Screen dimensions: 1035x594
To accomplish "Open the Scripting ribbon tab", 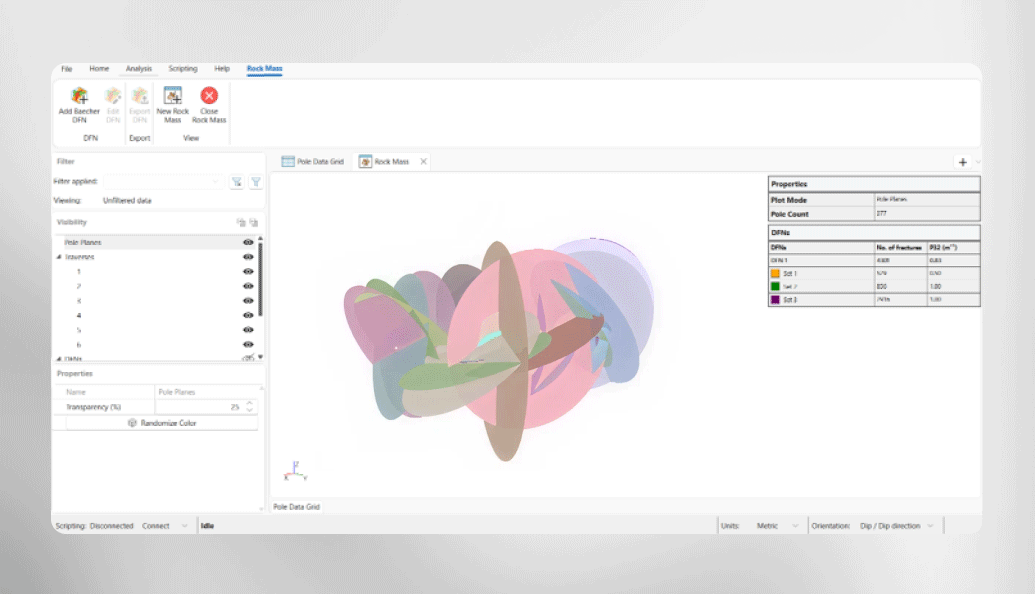I will 183,69.
